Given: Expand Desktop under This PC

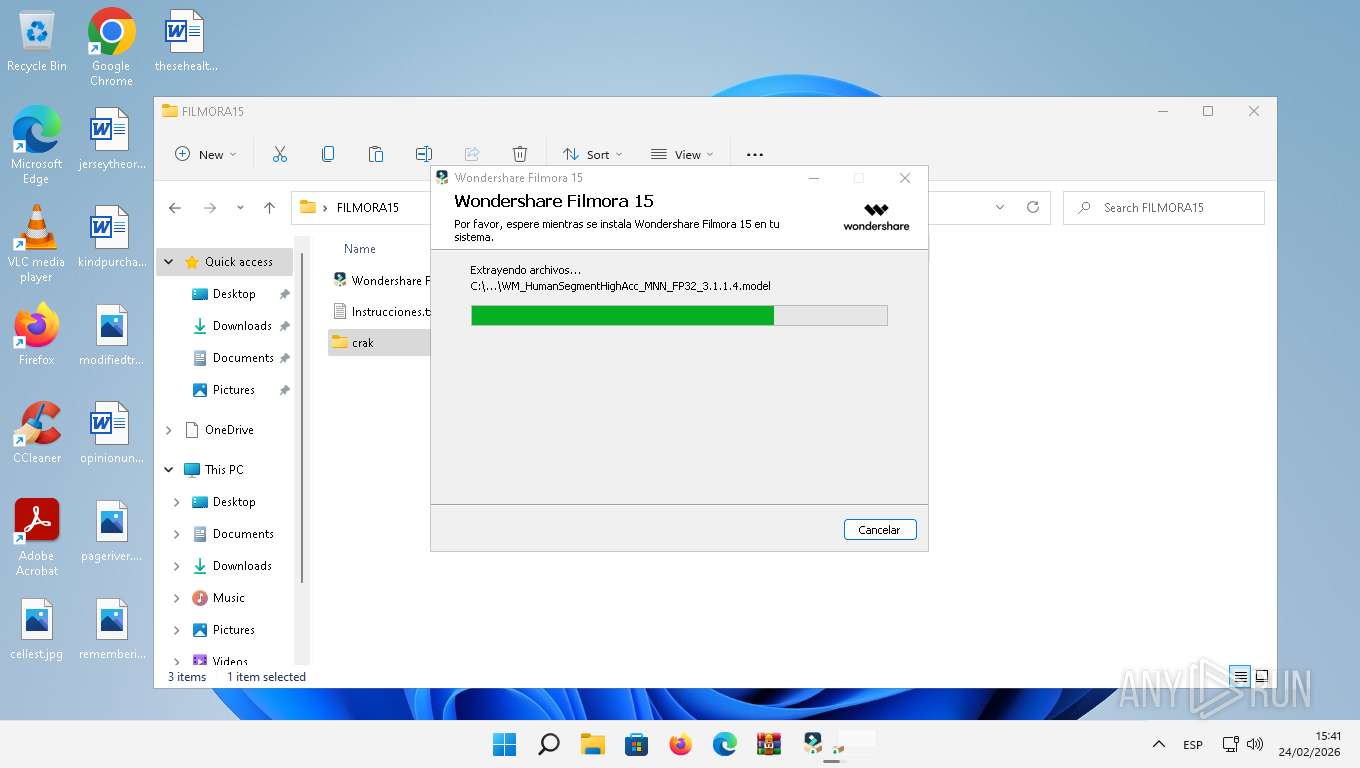Looking at the screenshot, I should pyautogui.click(x=177, y=502).
